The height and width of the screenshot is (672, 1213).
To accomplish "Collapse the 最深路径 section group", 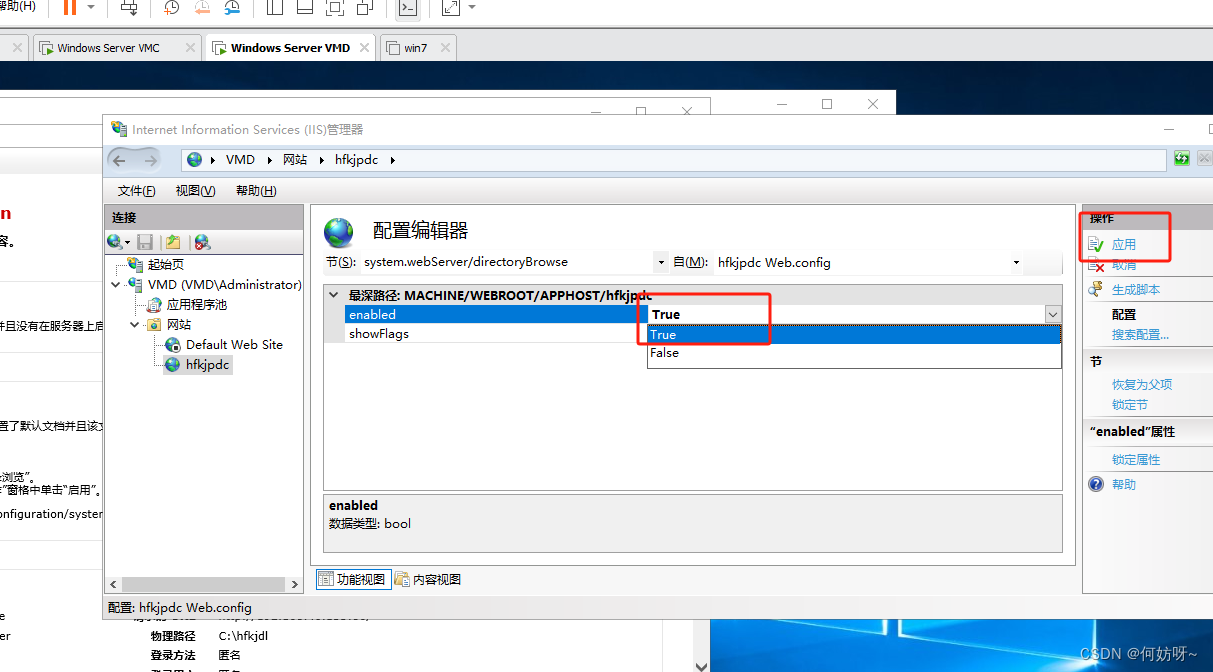I will tap(333, 295).
